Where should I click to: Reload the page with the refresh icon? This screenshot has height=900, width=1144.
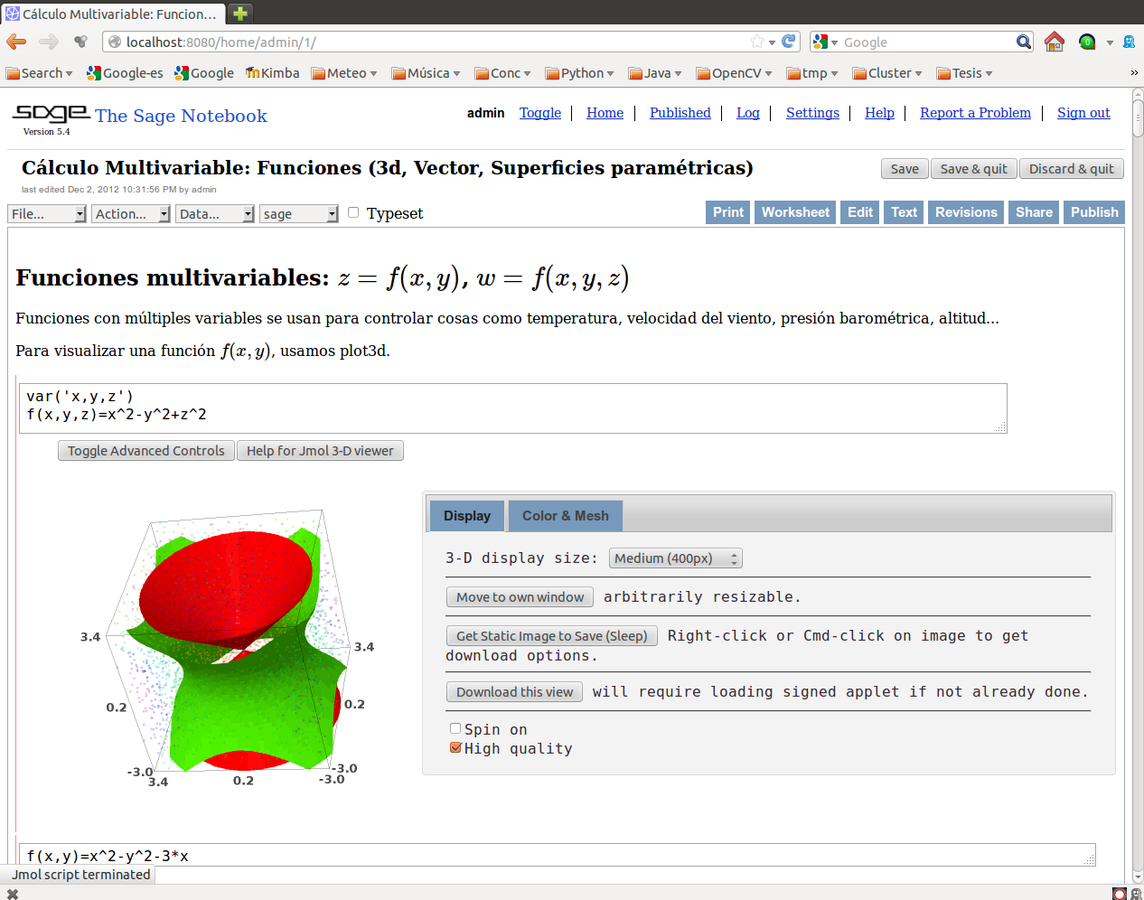pyautogui.click(x=789, y=41)
